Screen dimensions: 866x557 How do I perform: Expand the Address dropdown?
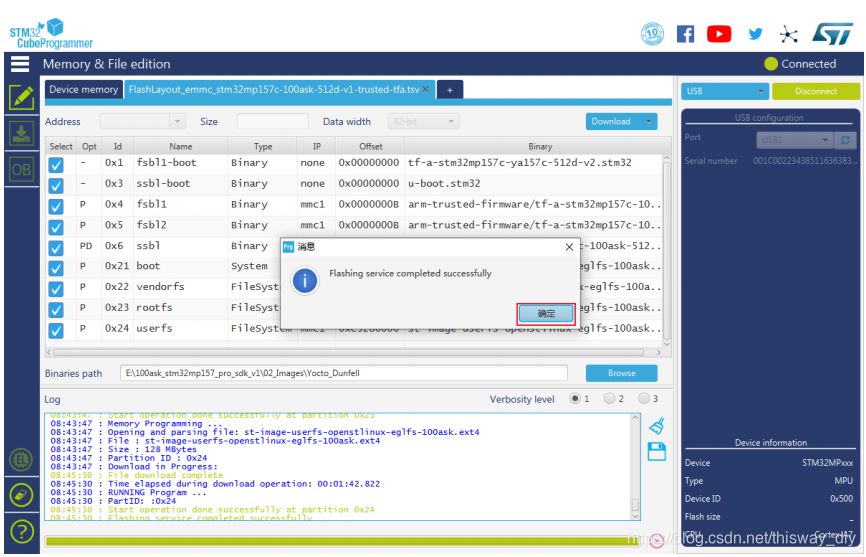(x=177, y=121)
